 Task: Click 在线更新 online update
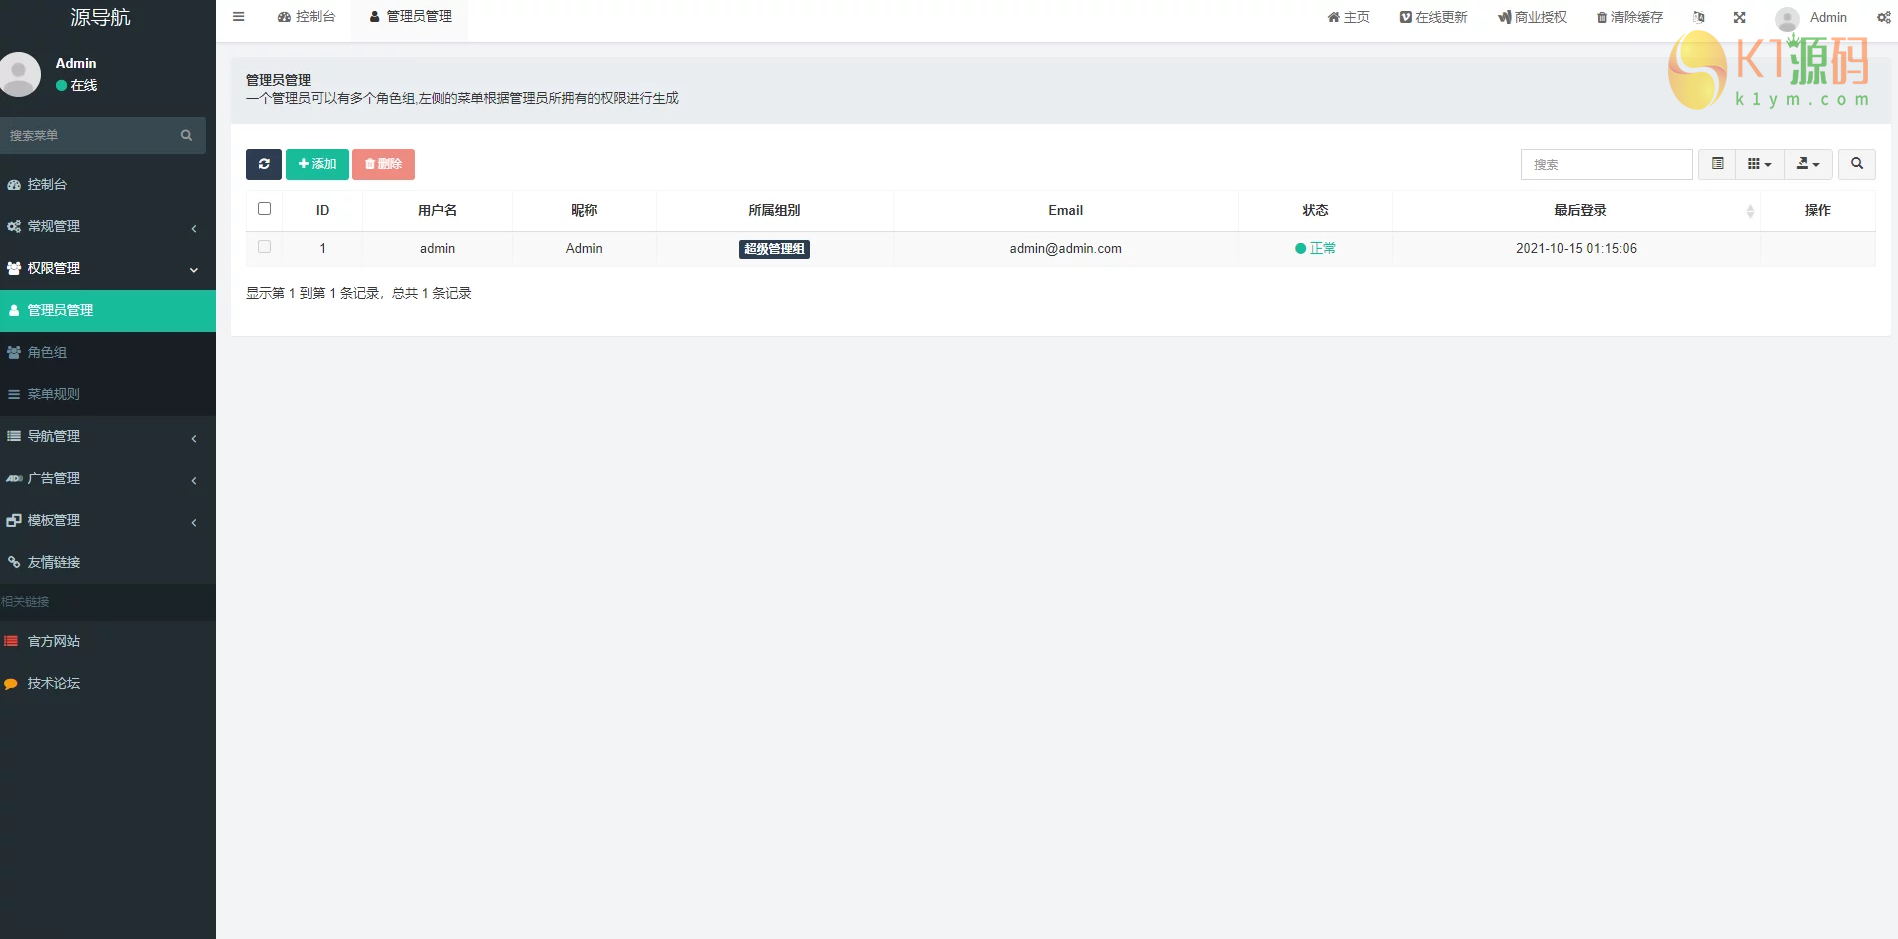tap(1433, 17)
